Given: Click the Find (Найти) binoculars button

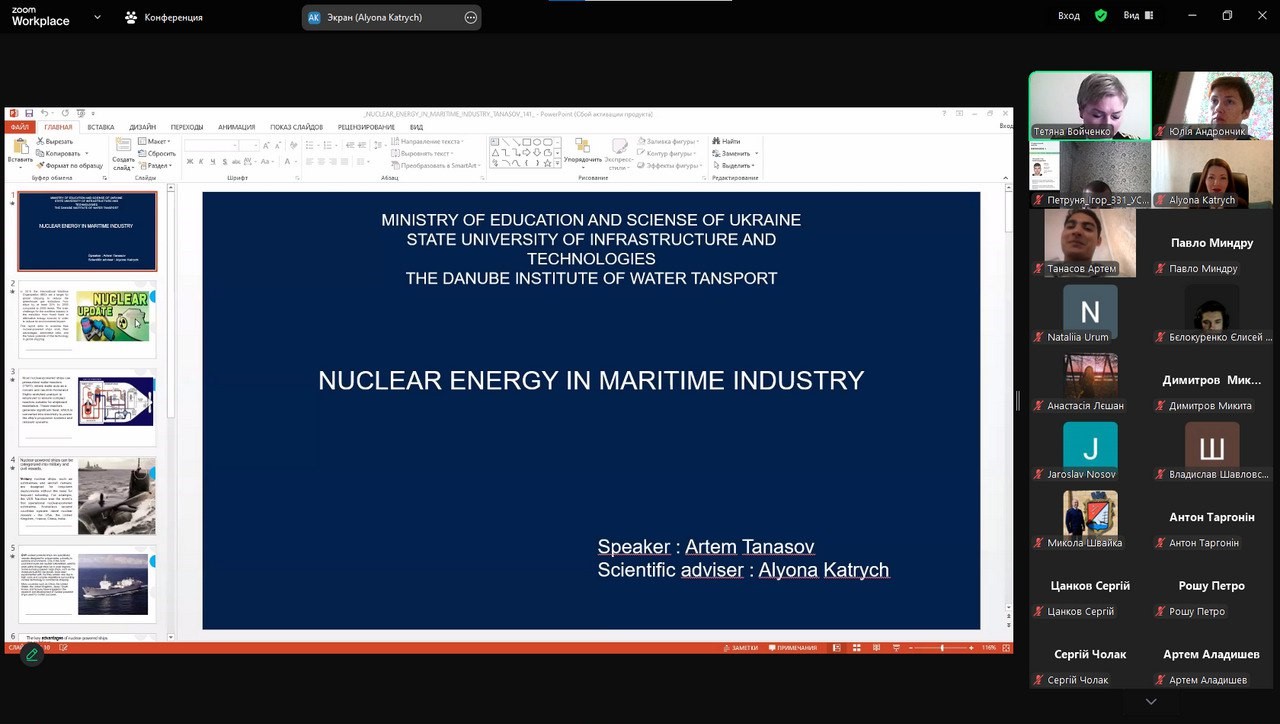Looking at the screenshot, I should click(x=726, y=141).
